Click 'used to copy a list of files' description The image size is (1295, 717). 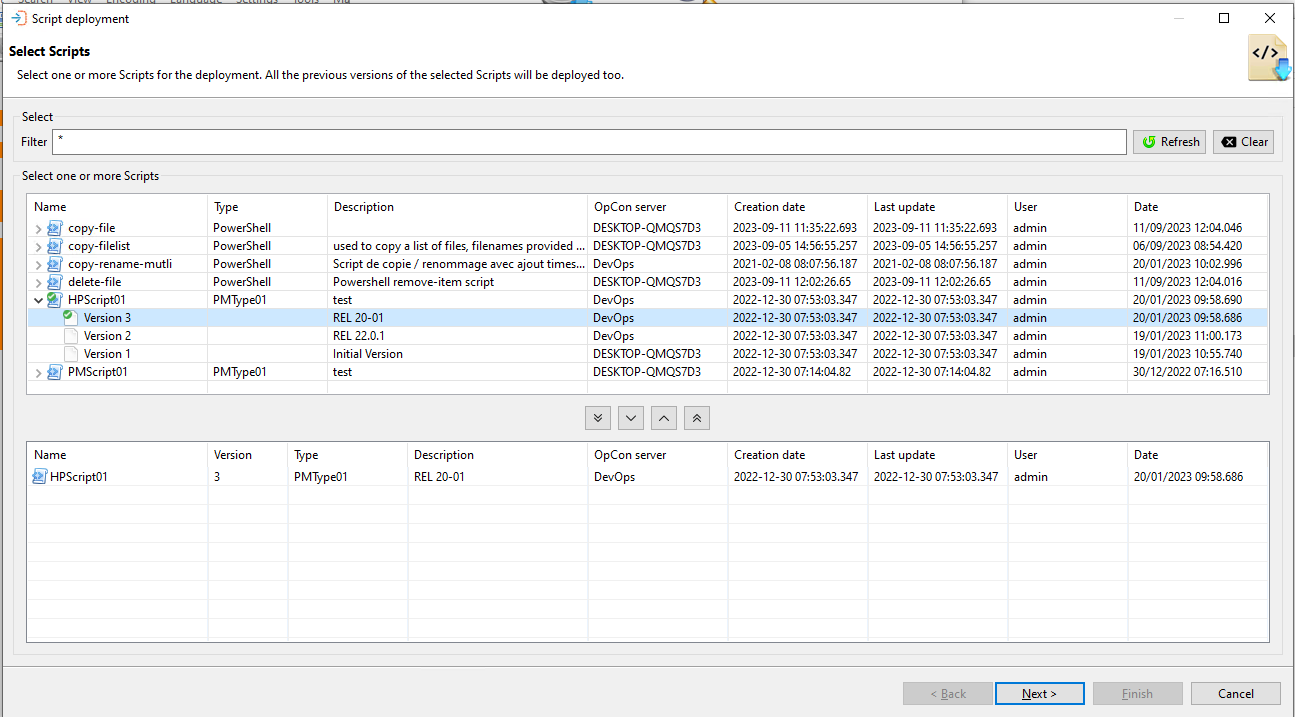coord(459,246)
